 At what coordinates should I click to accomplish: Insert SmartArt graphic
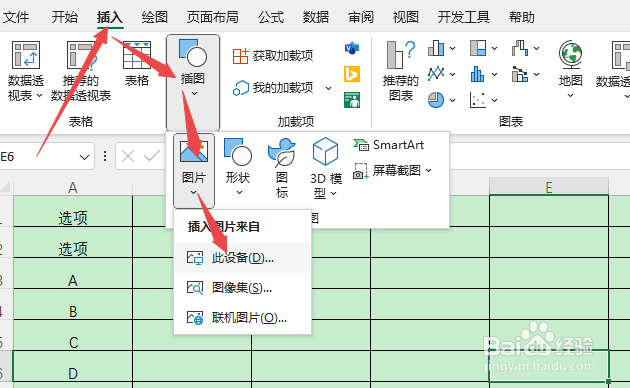388,145
